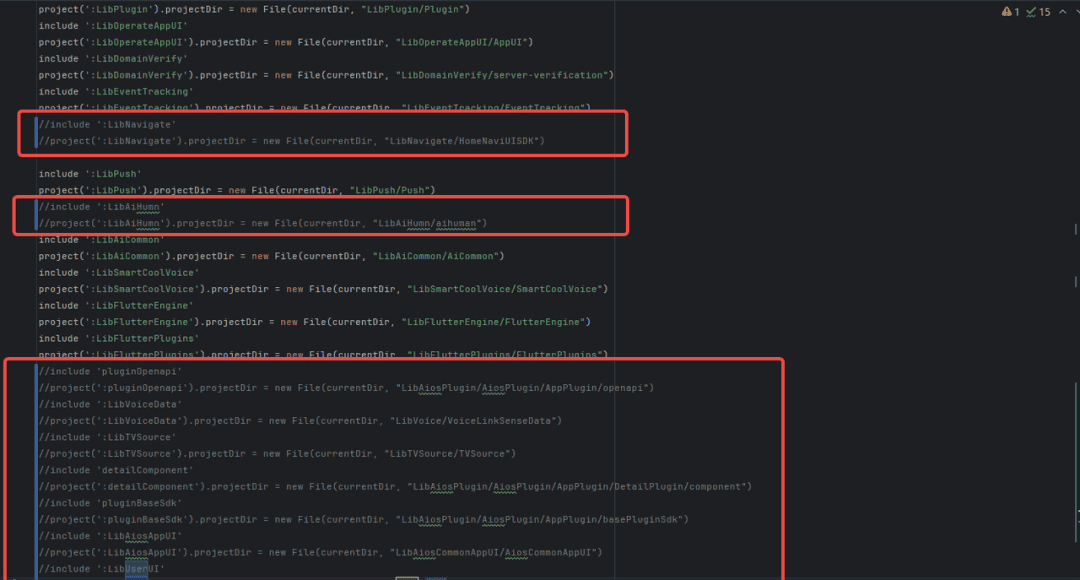Place cursor on project(':LibPlugin') line

coord(254,10)
